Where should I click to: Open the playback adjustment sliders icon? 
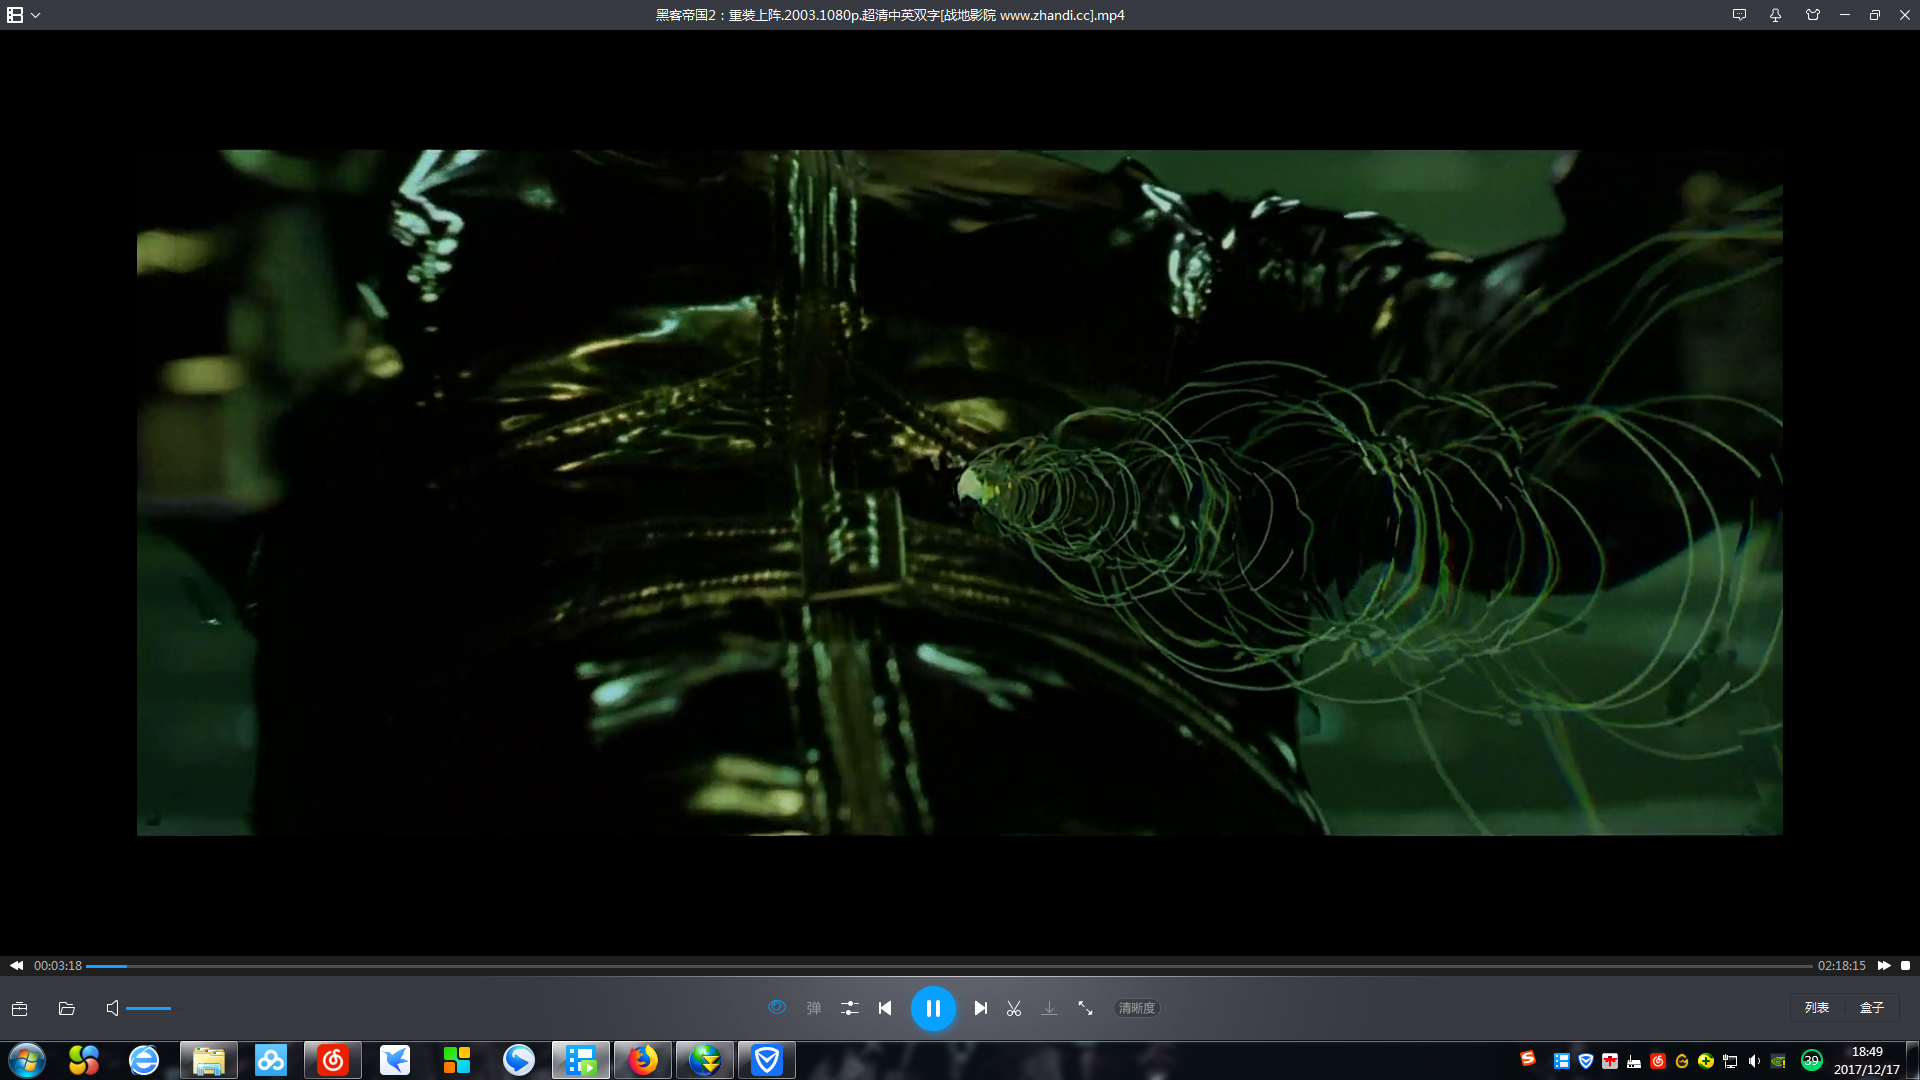click(x=850, y=1008)
